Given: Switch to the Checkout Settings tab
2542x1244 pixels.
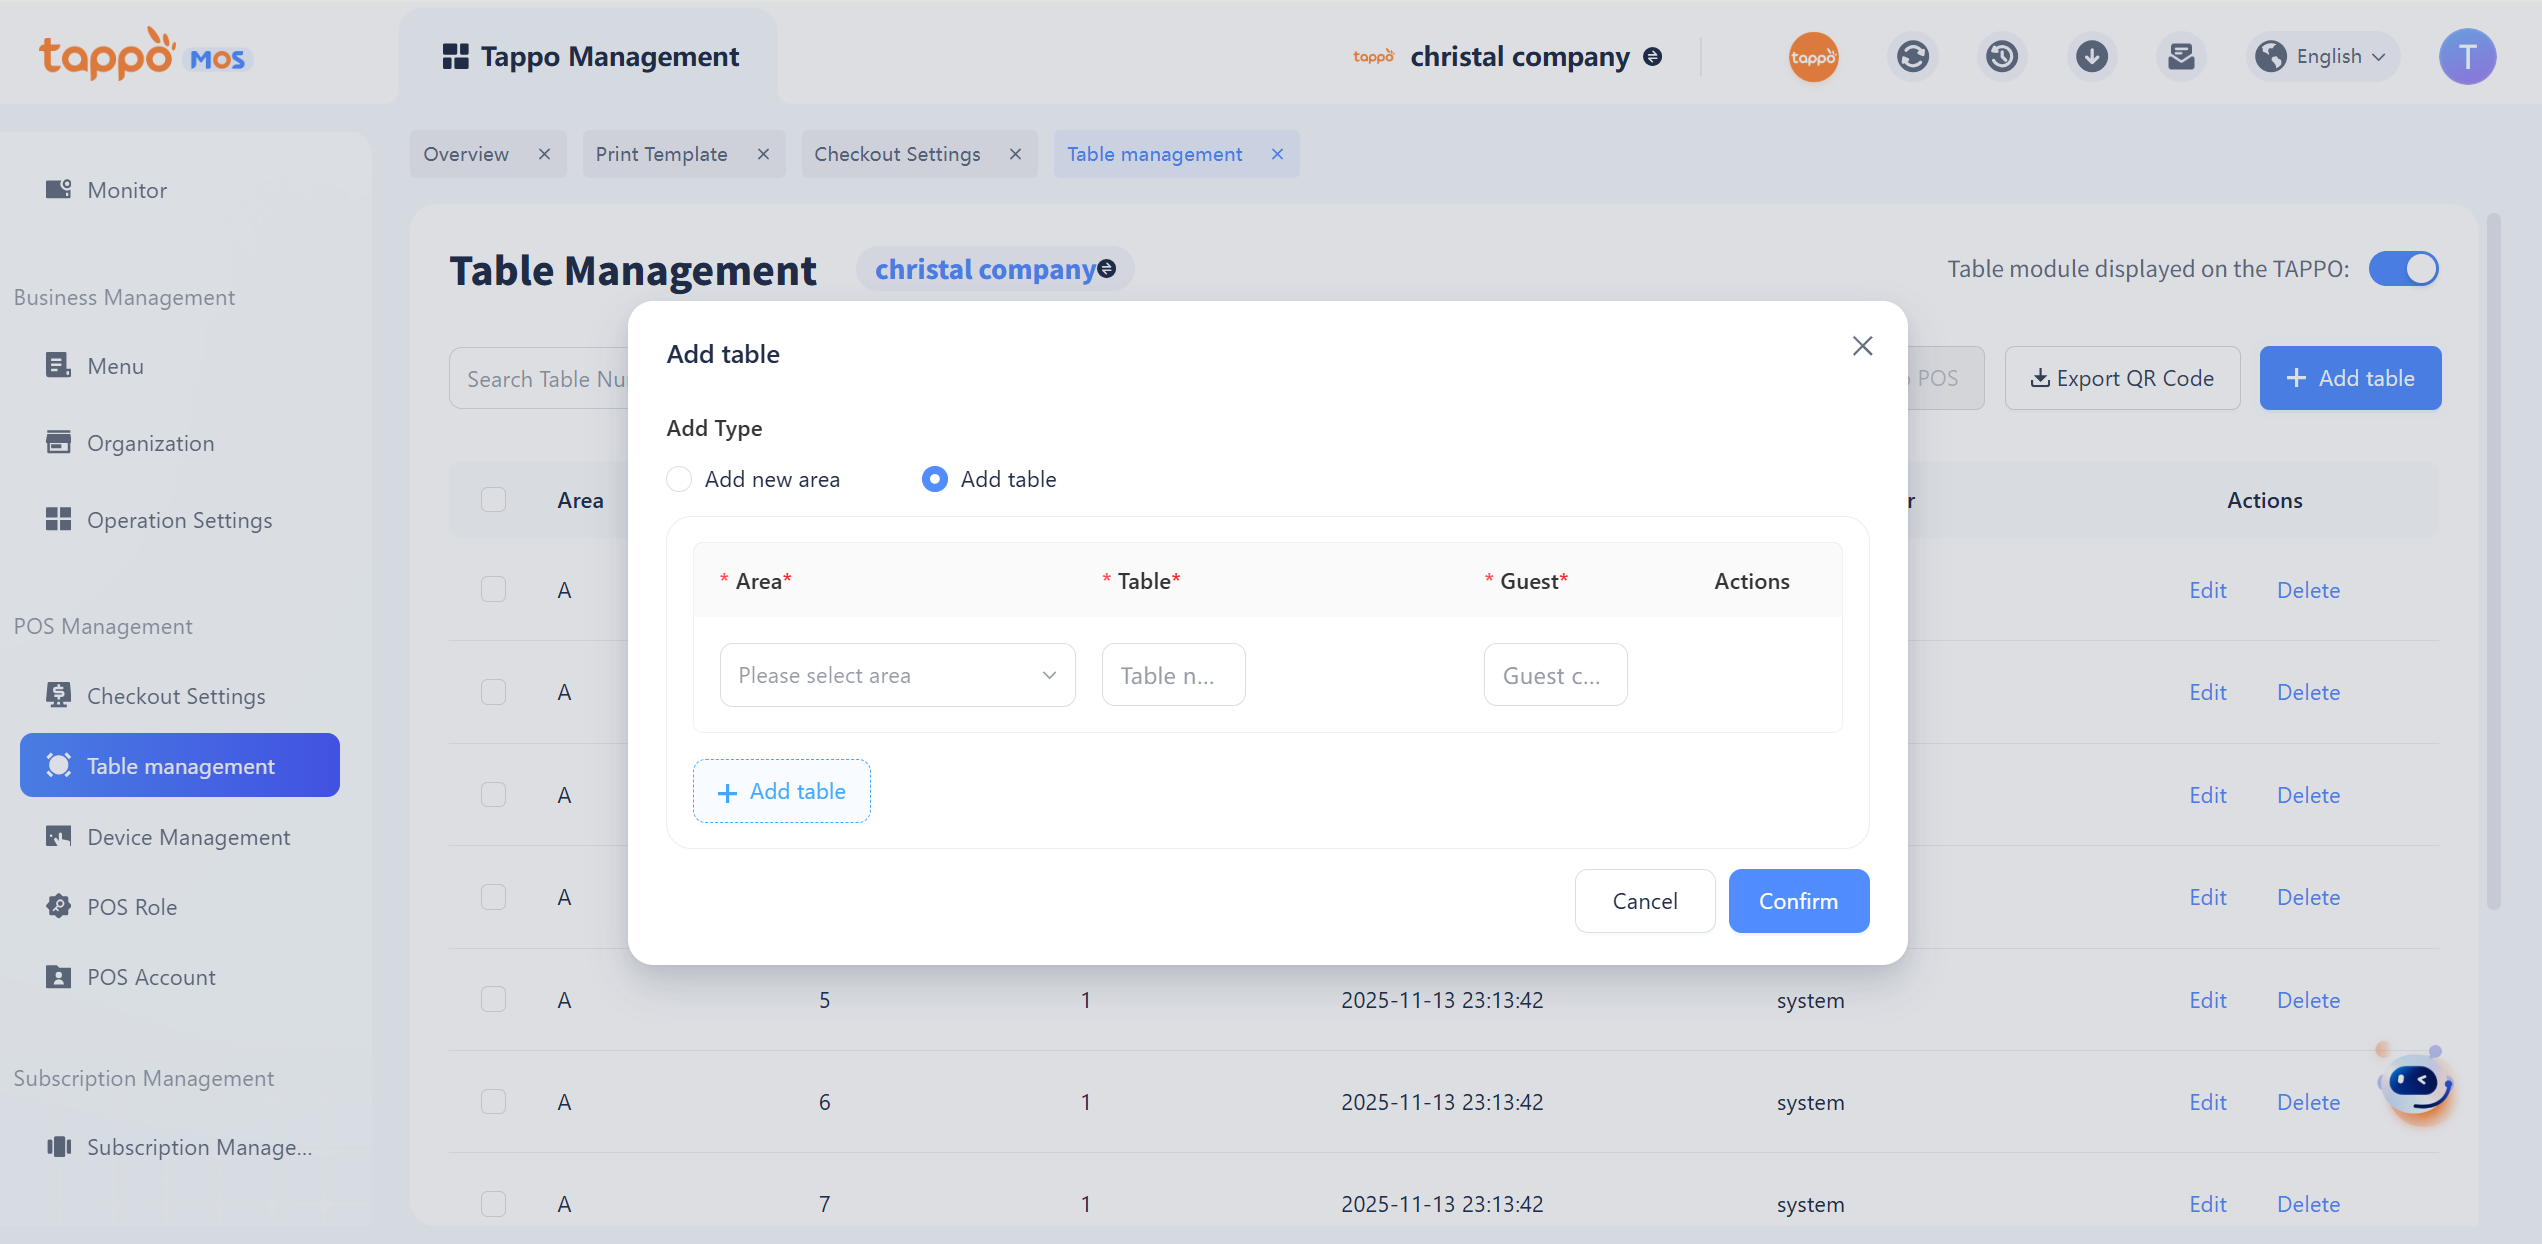Looking at the screenshot, I should [x=896, y=154].
